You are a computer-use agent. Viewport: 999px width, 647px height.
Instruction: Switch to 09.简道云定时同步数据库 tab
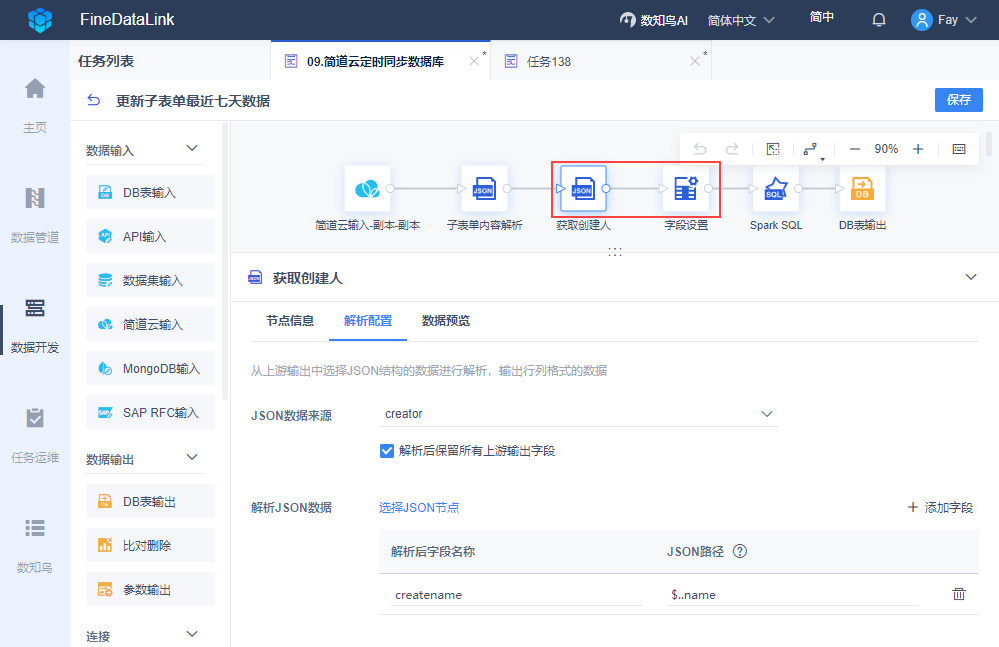click(x=375, y=61)
